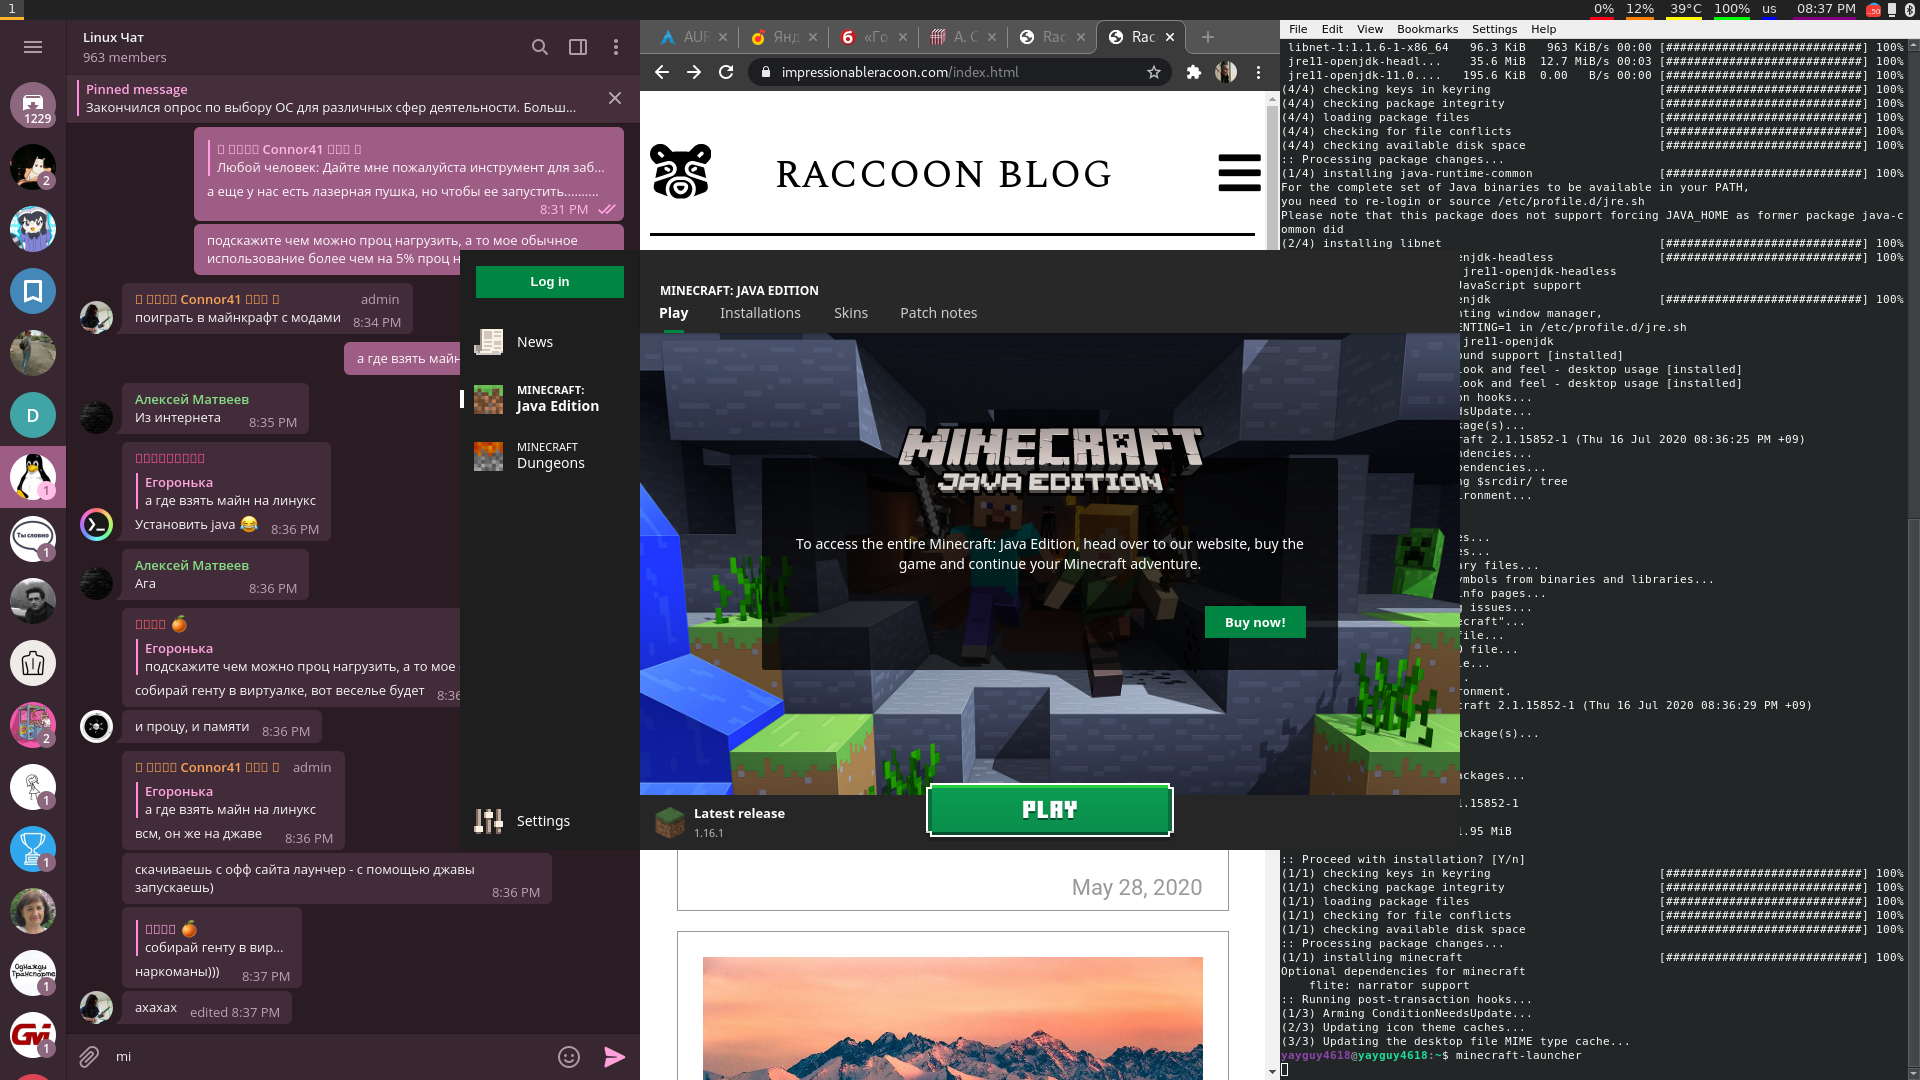Viewport: 1920px width, 1080px height.
Task: Switch to Installations tab
Action: 760,313
